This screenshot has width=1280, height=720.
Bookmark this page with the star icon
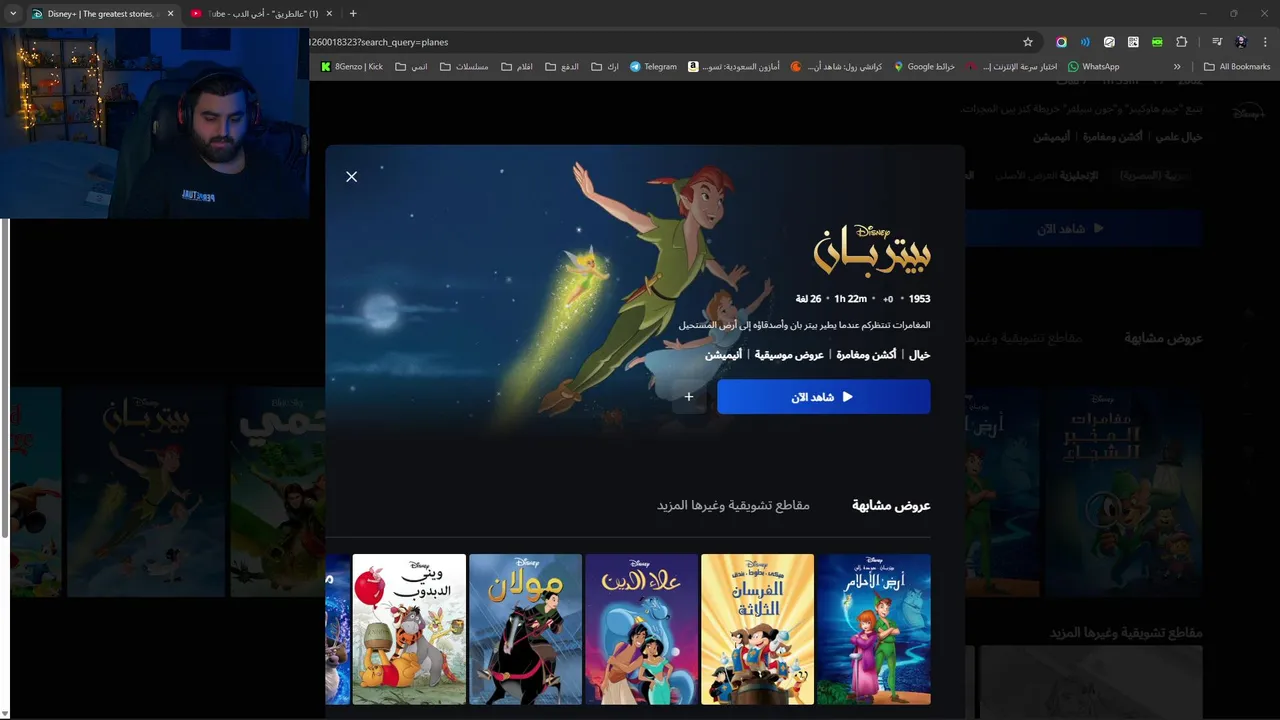pos(1028,42)
